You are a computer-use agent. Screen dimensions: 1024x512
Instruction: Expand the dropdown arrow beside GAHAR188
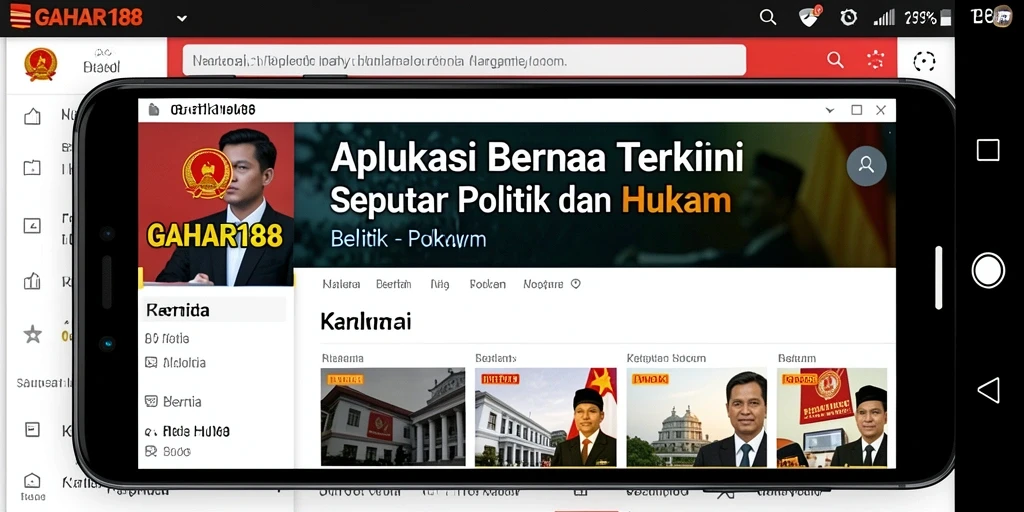click(182, 18)
